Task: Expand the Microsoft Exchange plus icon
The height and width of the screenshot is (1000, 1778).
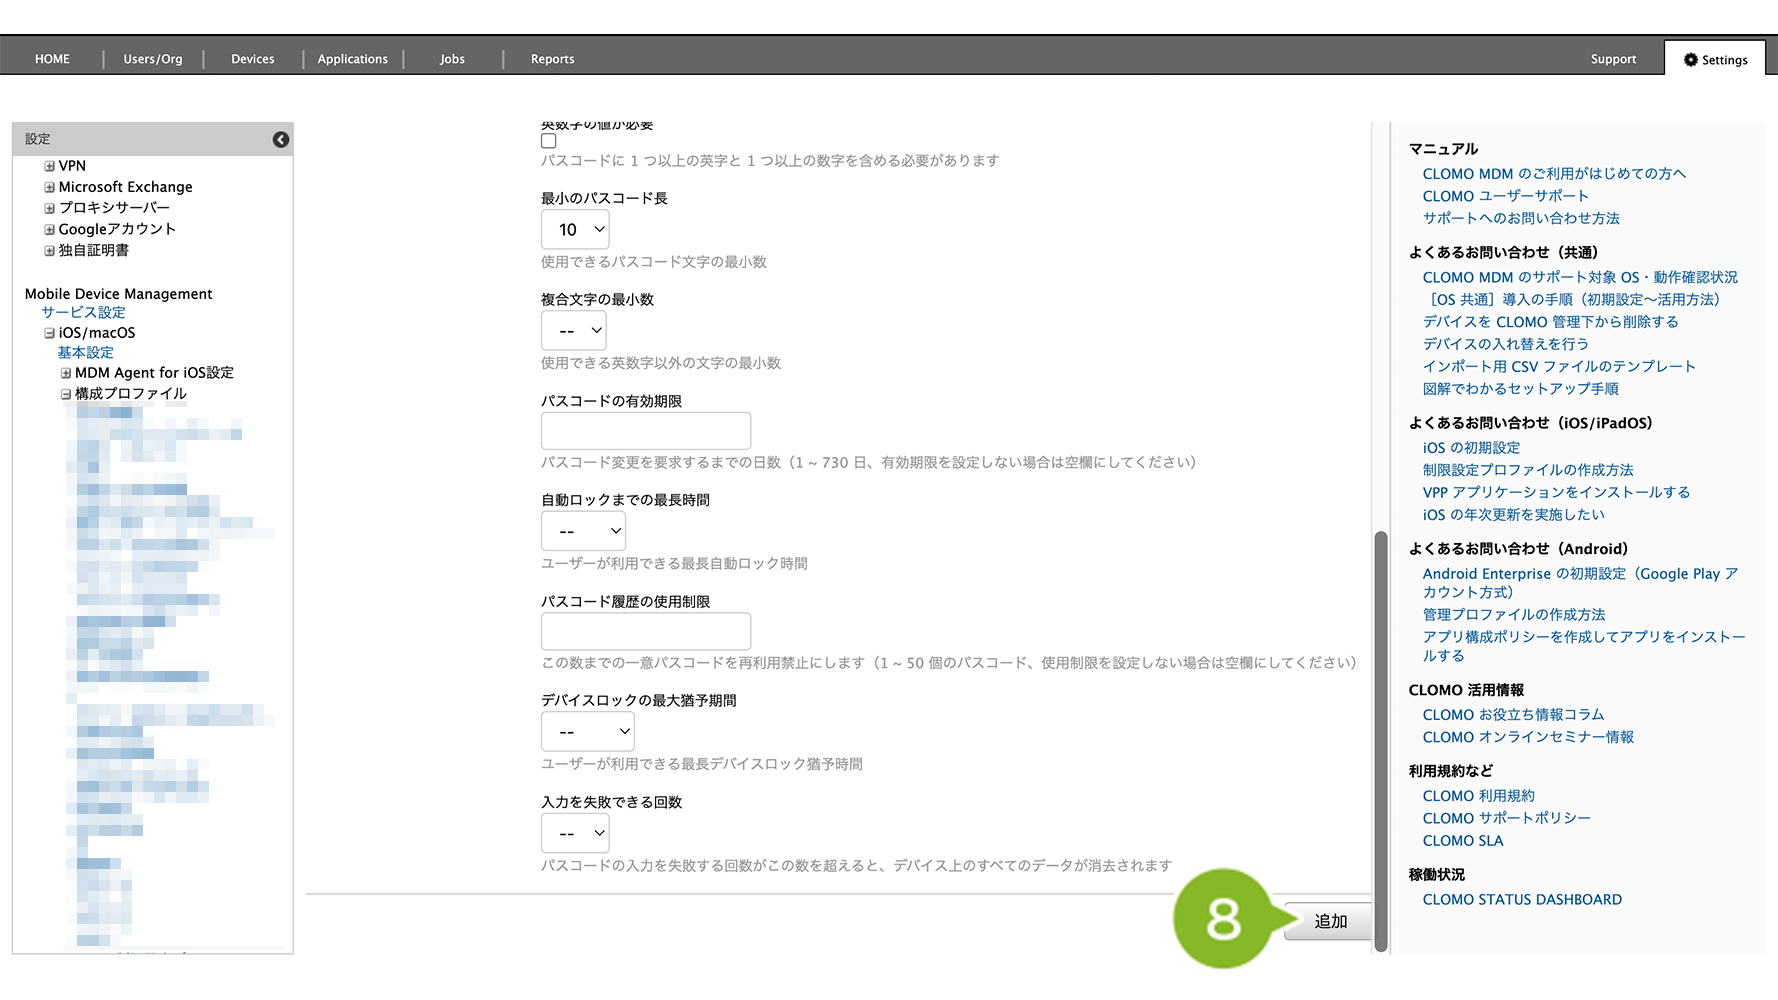Action: [49, 187]
